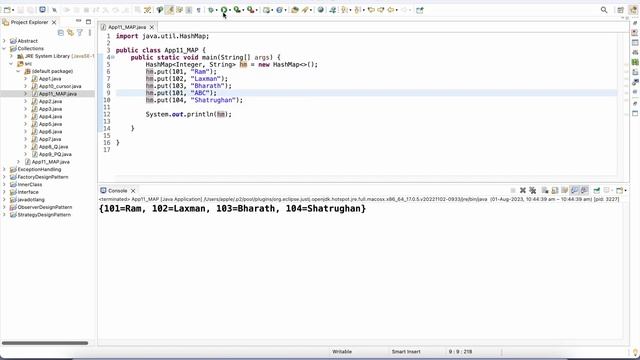
Task: Maximize the Project Explorer panel
Action: click(88, 22)
